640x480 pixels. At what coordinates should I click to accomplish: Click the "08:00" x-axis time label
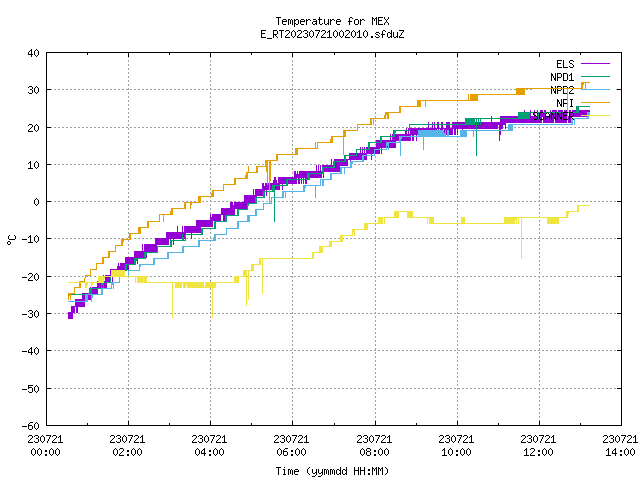click(374, 452)
